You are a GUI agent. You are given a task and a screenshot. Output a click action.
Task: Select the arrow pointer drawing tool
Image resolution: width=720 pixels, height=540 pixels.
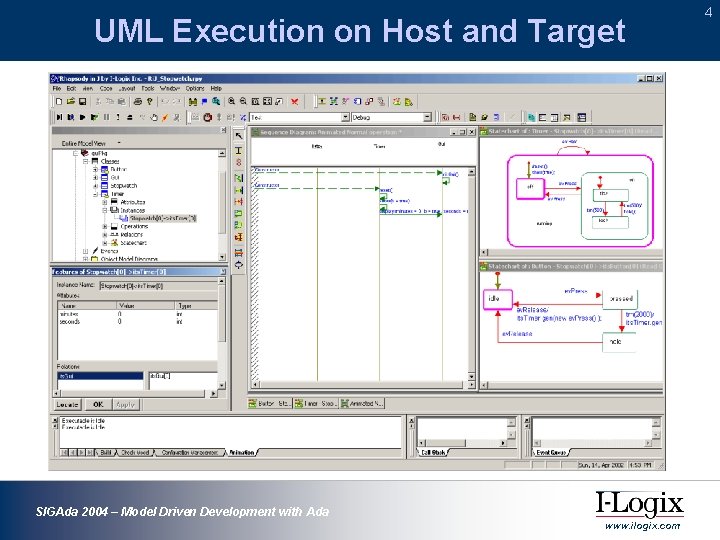[239, 136]
